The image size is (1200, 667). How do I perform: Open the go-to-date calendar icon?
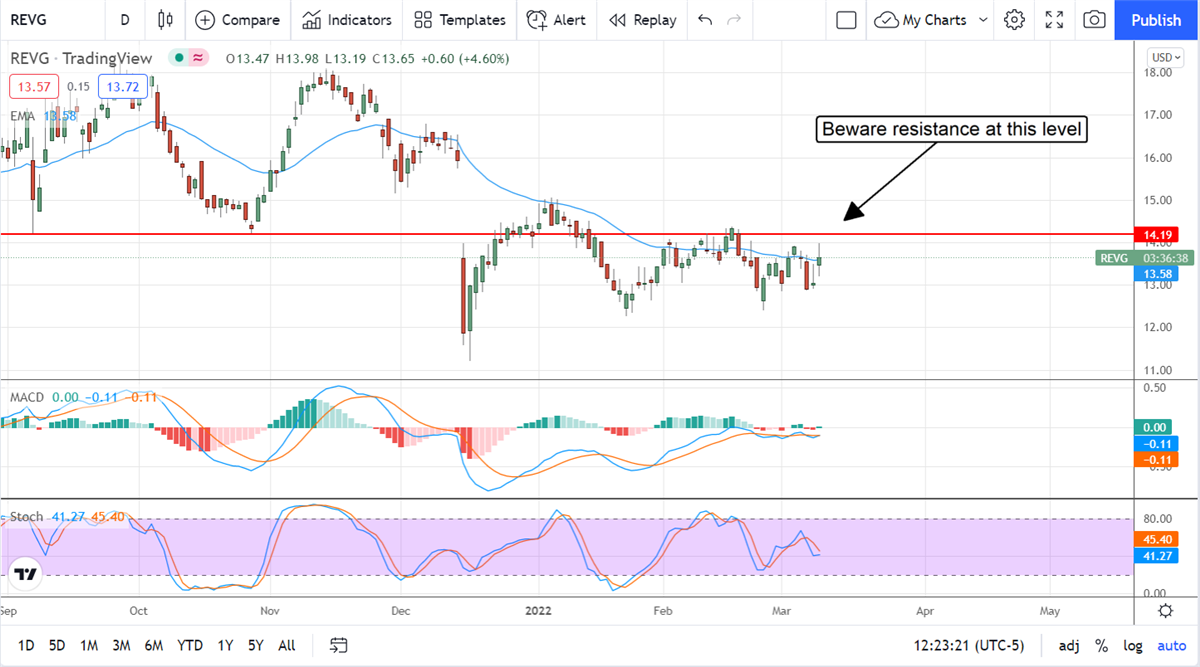click(x=339, y=645)
